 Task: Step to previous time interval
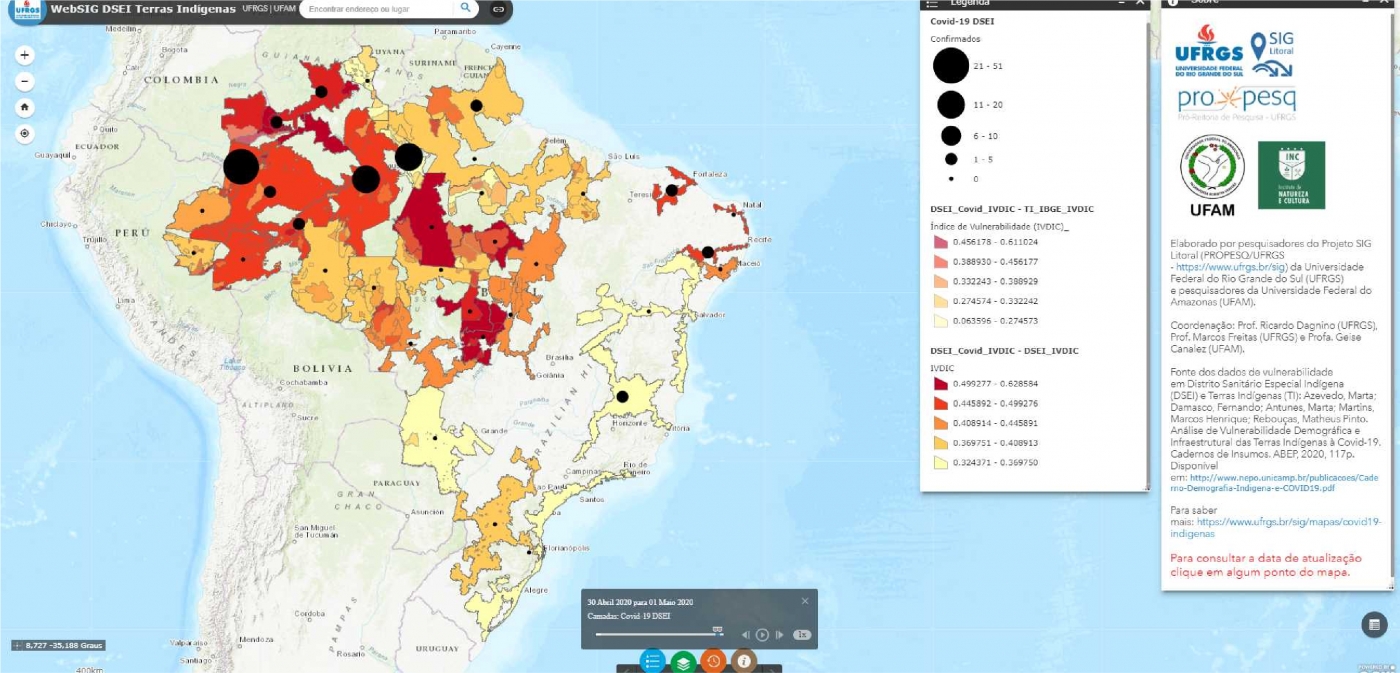point(745,634)
